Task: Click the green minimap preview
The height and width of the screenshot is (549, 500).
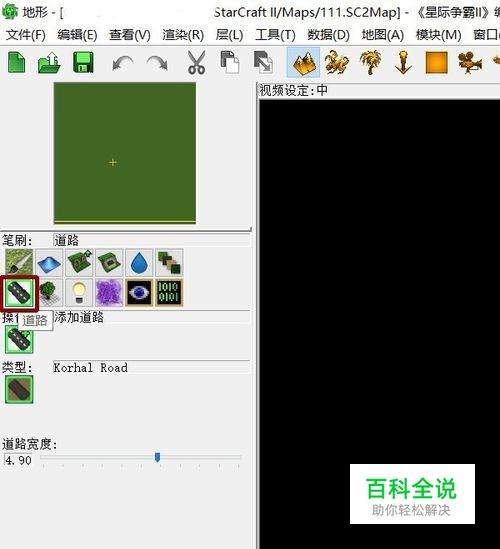Action: pos(125,153)
